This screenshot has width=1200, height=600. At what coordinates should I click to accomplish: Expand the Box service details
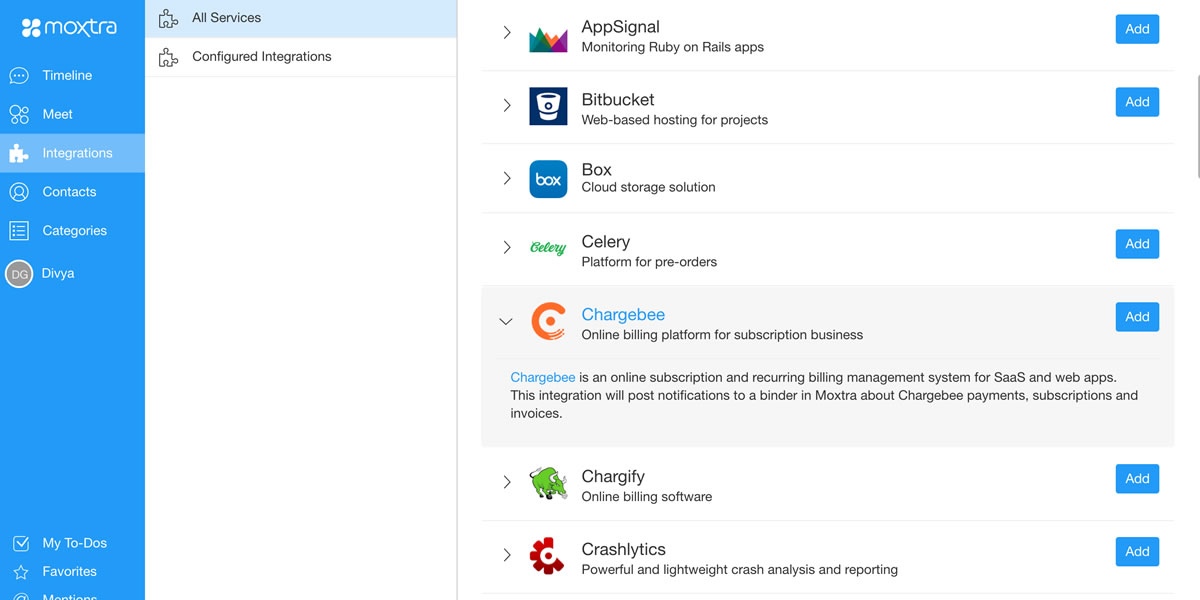507,178
